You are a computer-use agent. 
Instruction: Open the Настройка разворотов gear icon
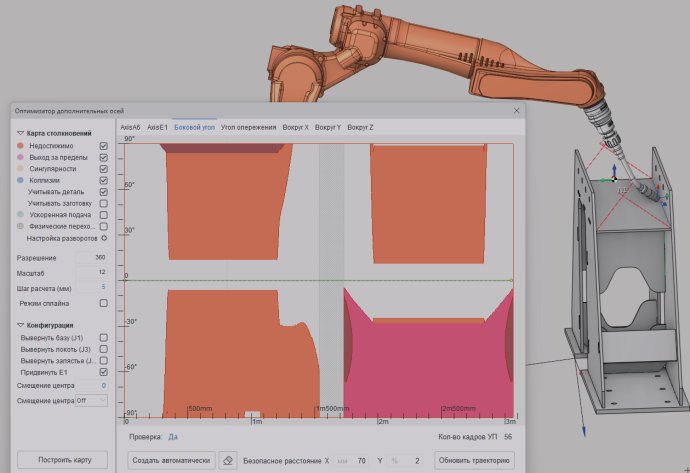point(104,239)
